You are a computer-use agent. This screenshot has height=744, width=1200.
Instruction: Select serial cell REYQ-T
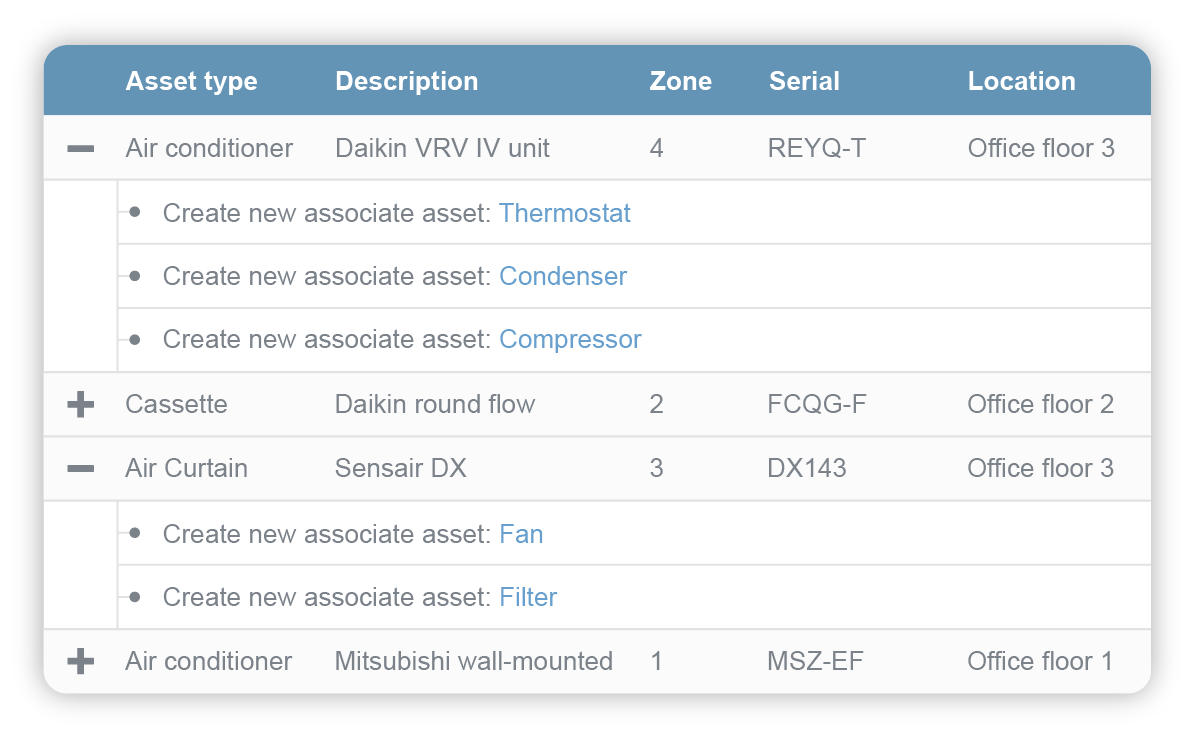tap(817, 149)
